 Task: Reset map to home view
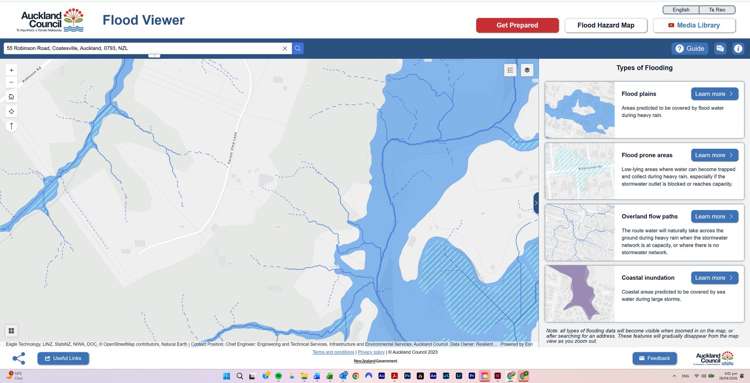point(11,97)
